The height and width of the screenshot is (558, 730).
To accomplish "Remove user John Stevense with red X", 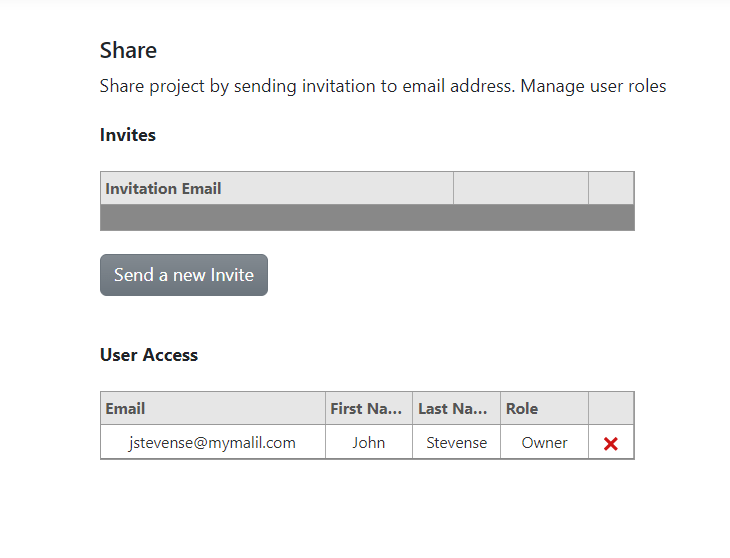I will point(611,443).
